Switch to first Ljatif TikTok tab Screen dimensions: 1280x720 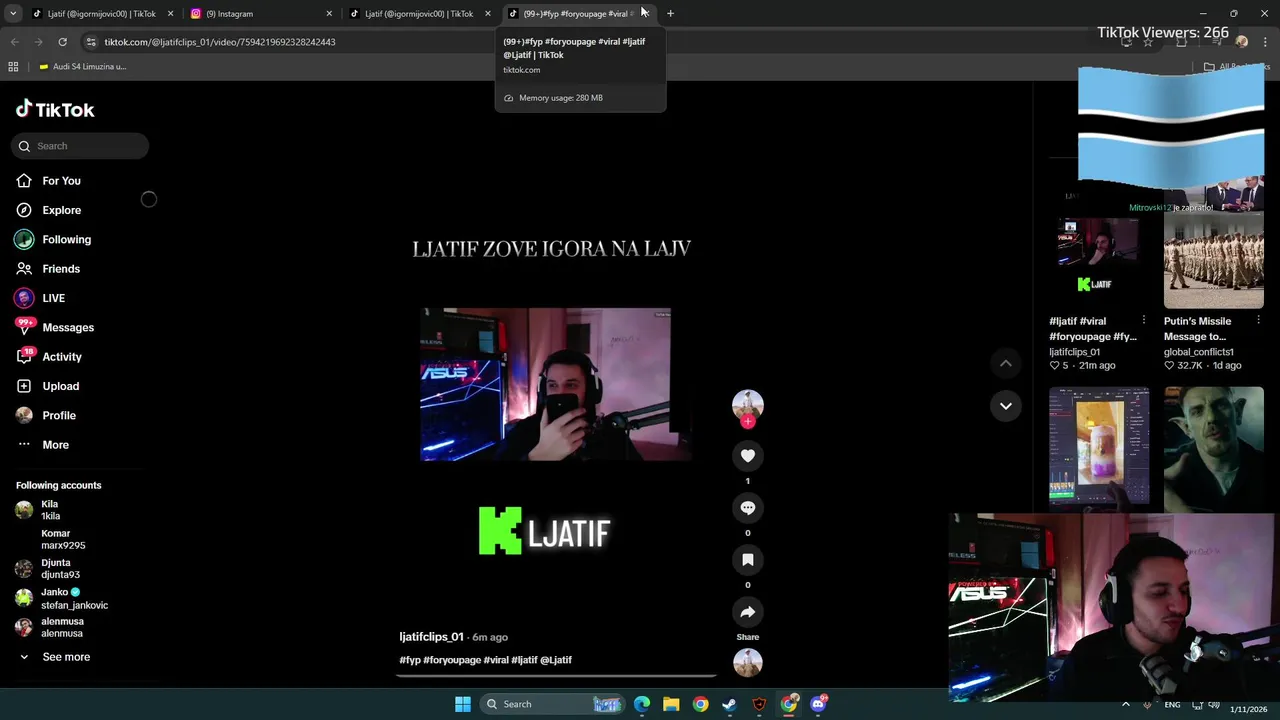100,14
